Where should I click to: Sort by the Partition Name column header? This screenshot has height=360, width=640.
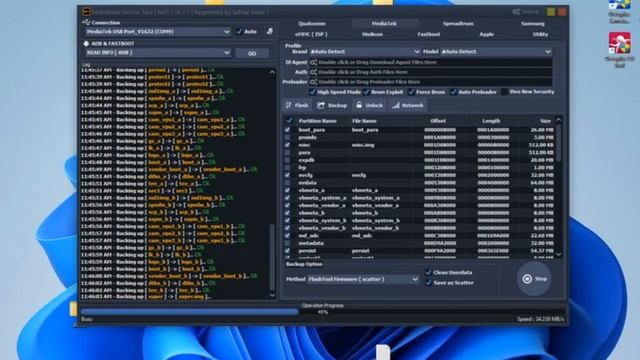click(318, 121)
